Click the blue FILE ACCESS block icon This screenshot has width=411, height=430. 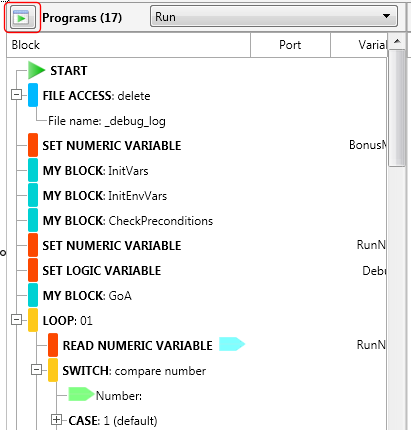(33, 95)
